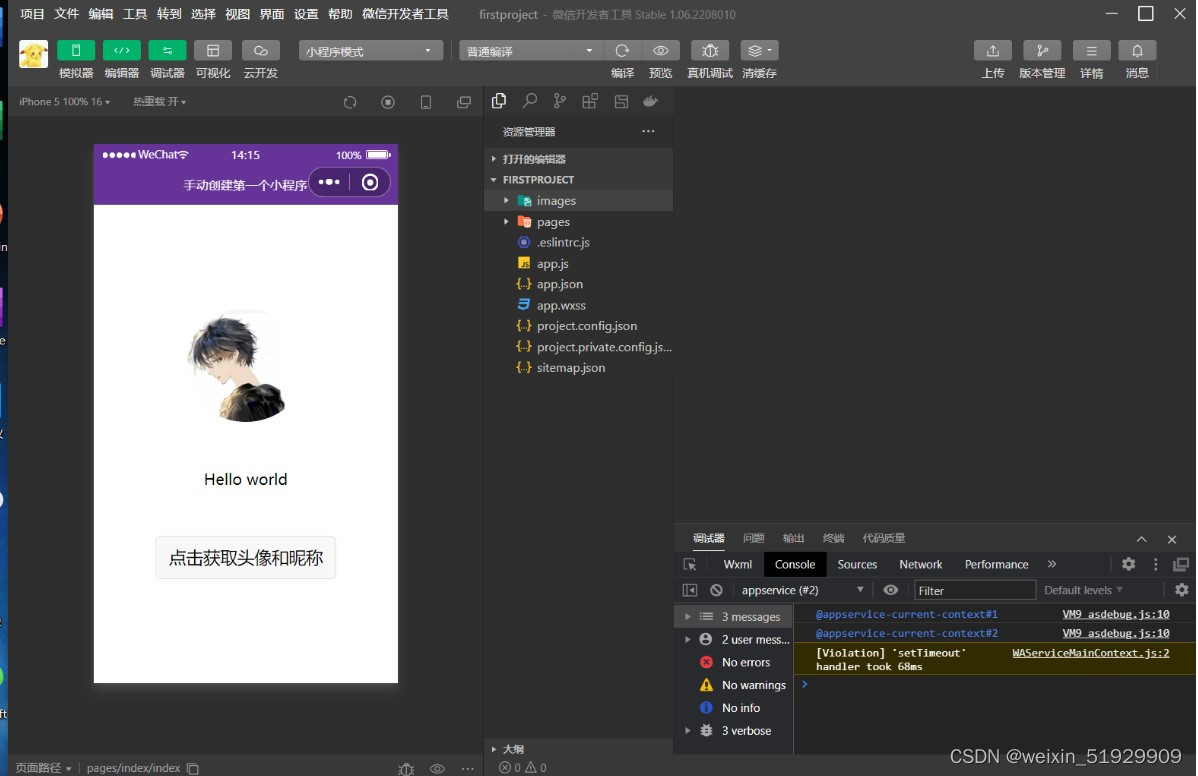1198x776 pixels.
Task: Open explorer more options ellipsis
Action: coord(648,131)
